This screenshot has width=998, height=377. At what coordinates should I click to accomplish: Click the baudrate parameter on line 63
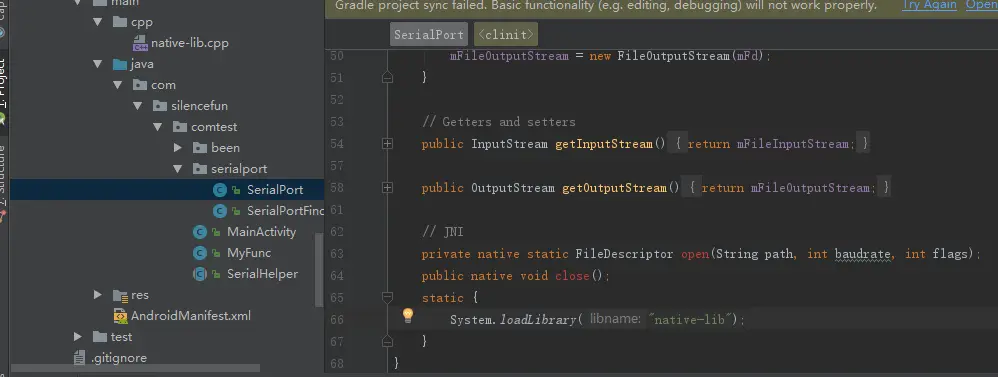[x=862, y=254]
